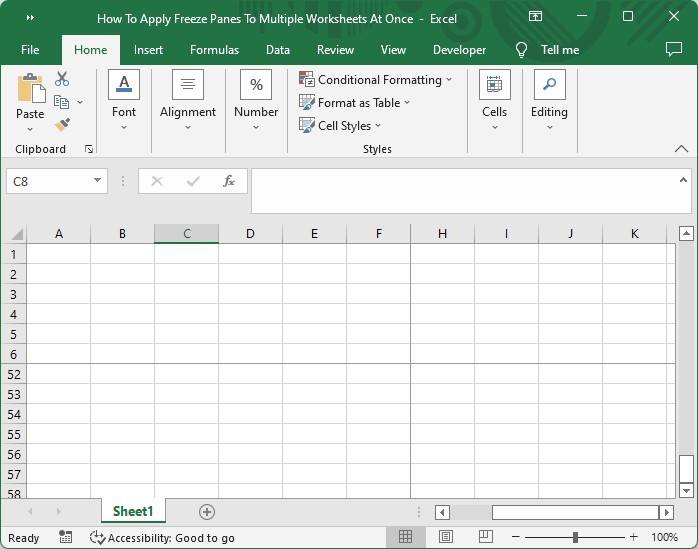Open the Comments speech bubble icon
This screenshot has width=698, height=549.
tap(674, 49)
